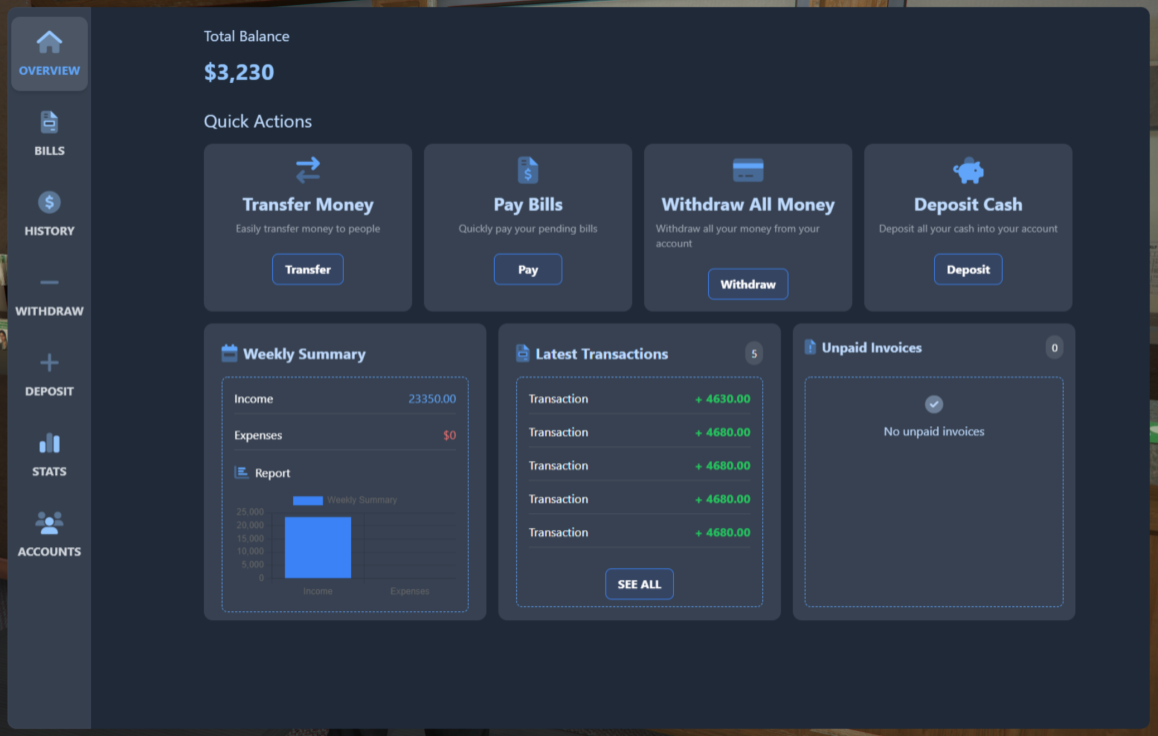Viewport: 1158px width, 736px height.
Task: Open the Withdraw section from the sidebar
Action: tap(49, 295)
